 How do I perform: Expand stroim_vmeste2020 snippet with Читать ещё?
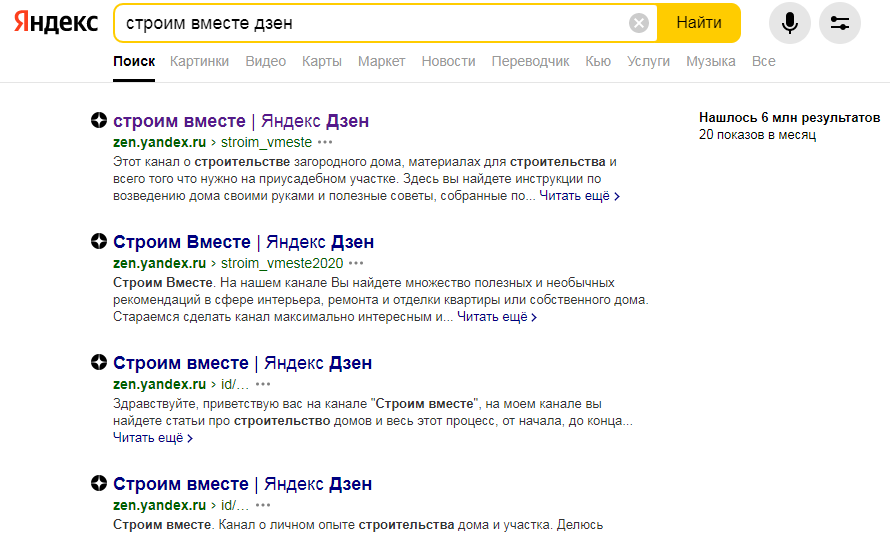coord(497,317)
